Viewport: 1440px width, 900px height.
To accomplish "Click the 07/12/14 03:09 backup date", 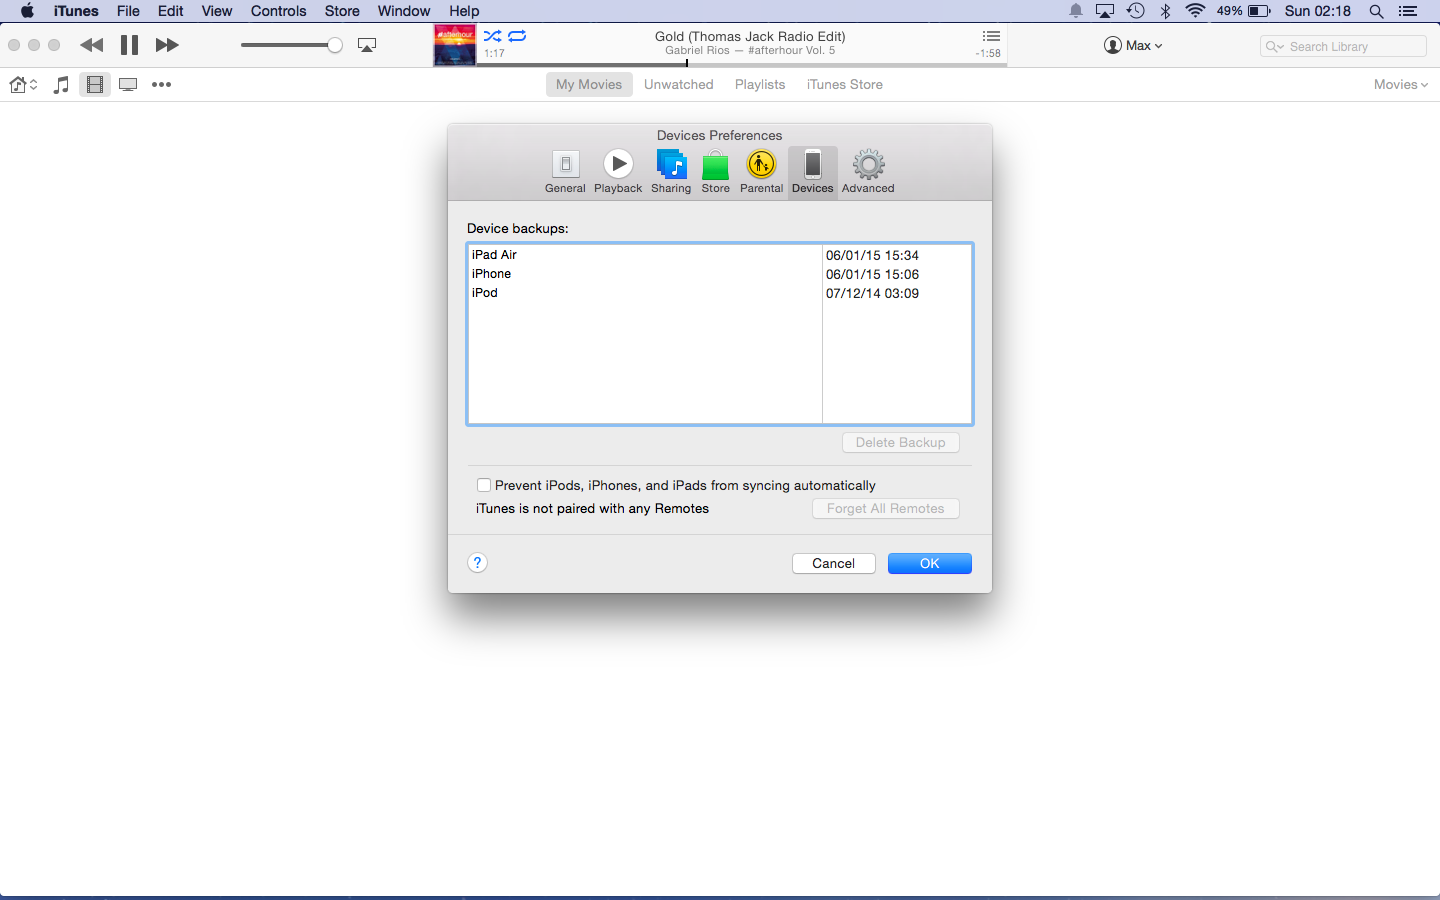I will pos(872,293).
